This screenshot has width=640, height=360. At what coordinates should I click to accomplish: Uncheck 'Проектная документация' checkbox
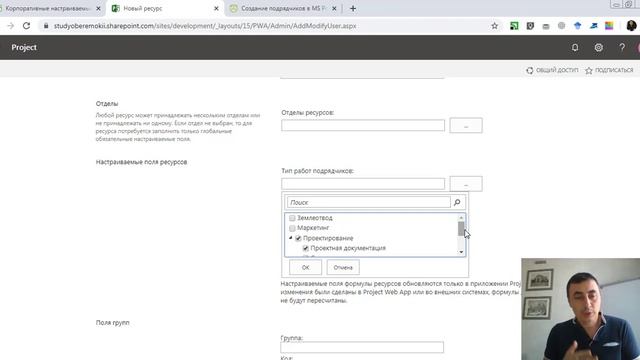306,248
